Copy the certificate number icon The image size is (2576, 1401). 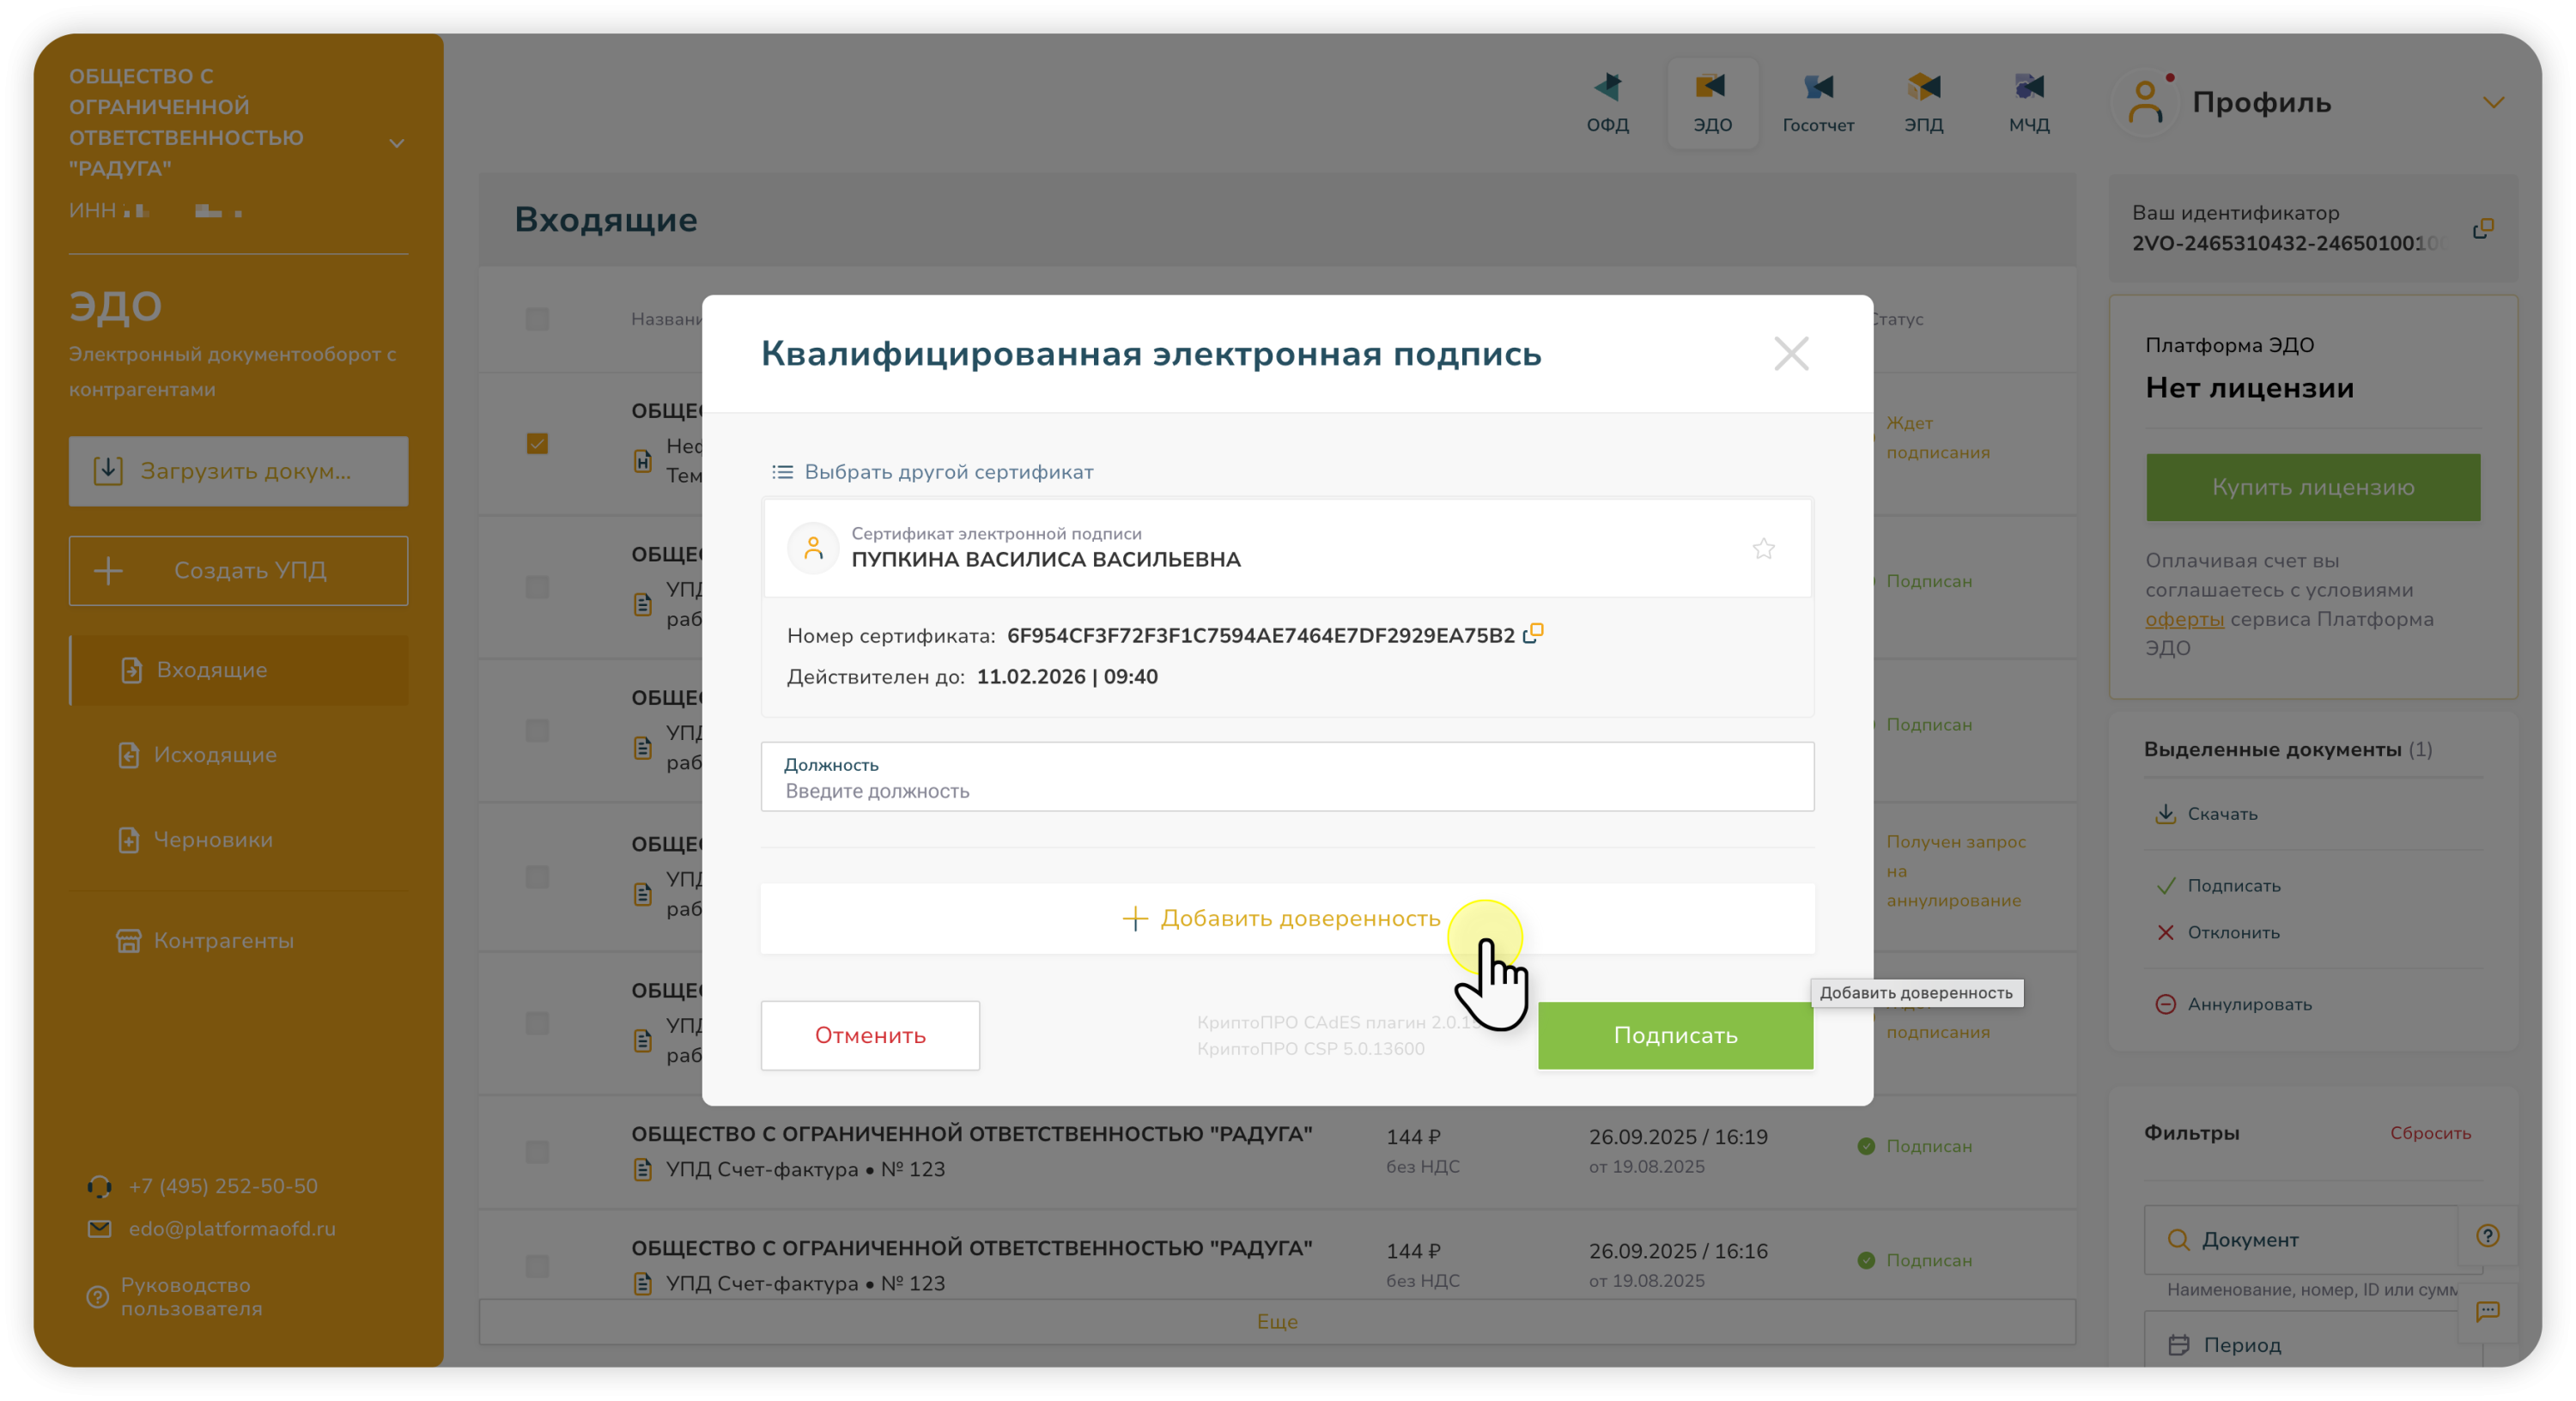tap(1533, 634)
